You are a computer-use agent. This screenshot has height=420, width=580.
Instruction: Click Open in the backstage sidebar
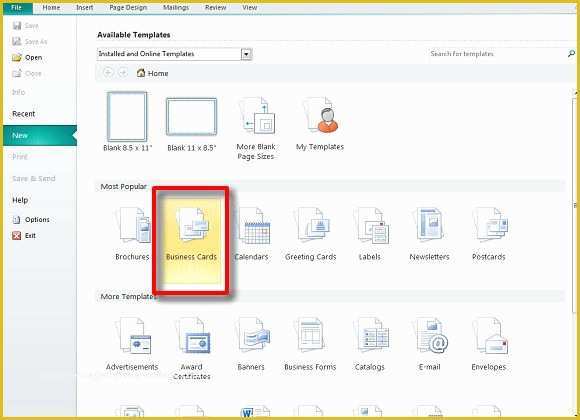tap(27, 57)
